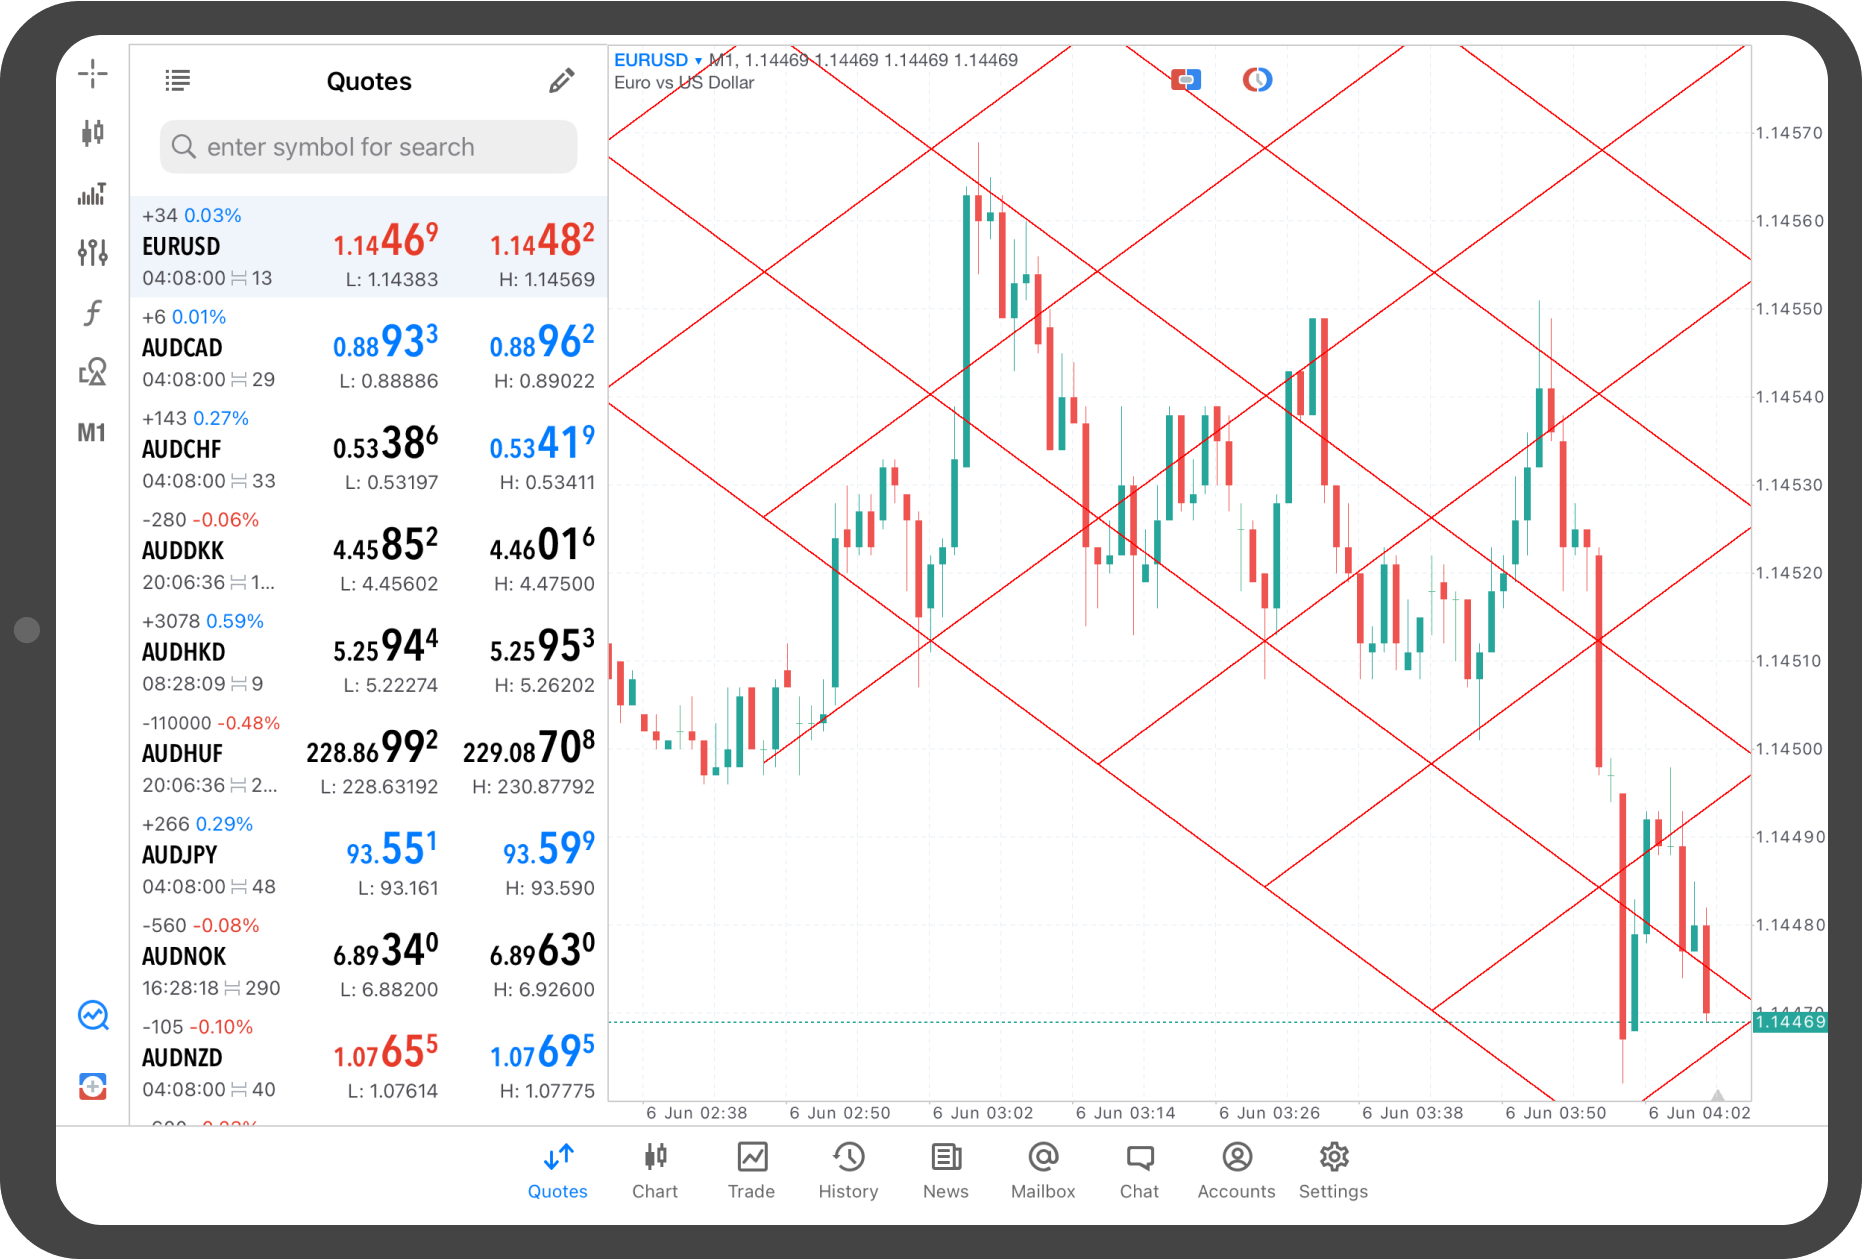This screenshot has height=1259, width=1862.
Task: Click the magnifier icon in search
Action: pyautogui.click(x=183, y=147)
